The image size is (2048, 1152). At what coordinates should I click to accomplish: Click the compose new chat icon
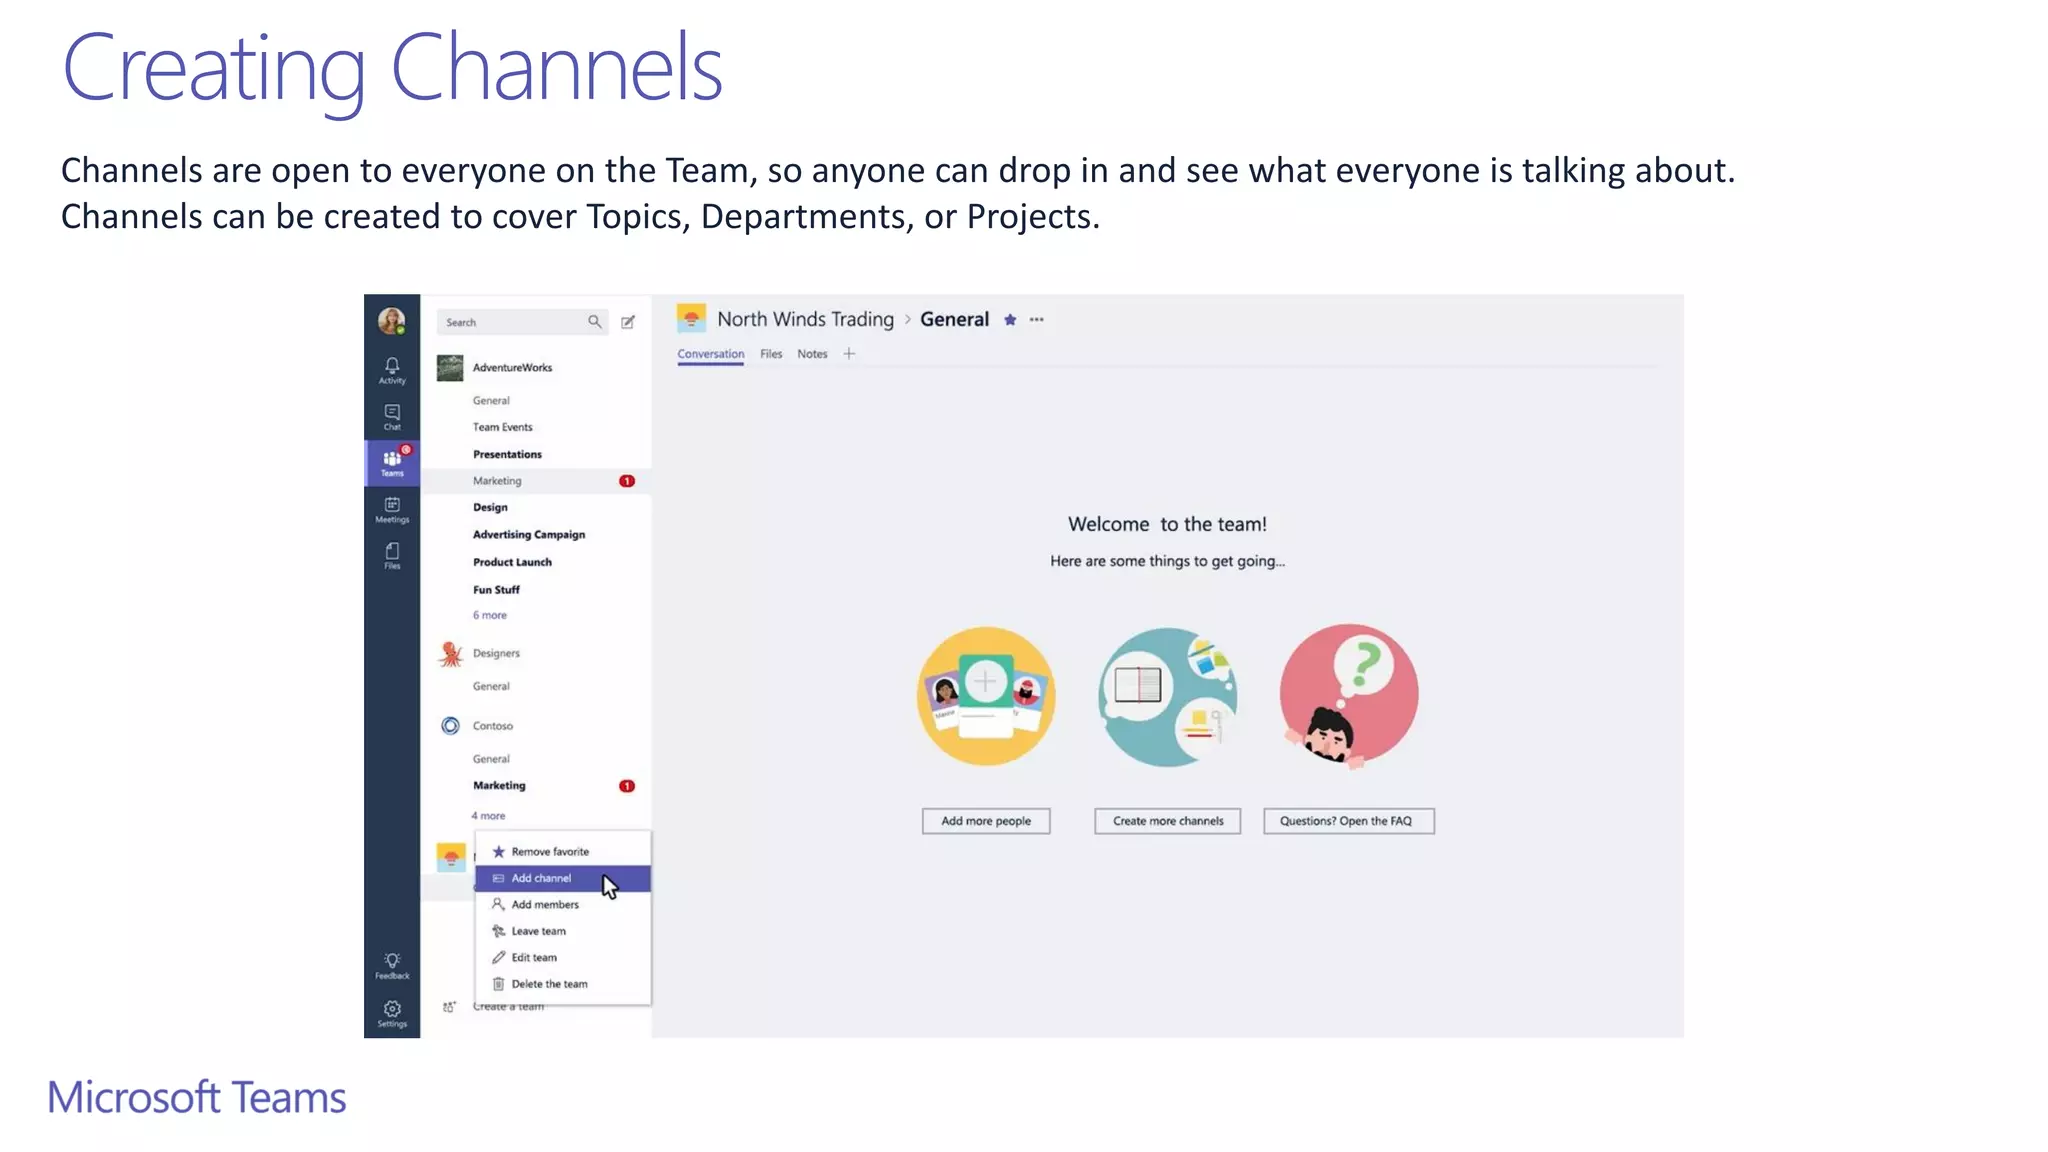pos(628,322)
